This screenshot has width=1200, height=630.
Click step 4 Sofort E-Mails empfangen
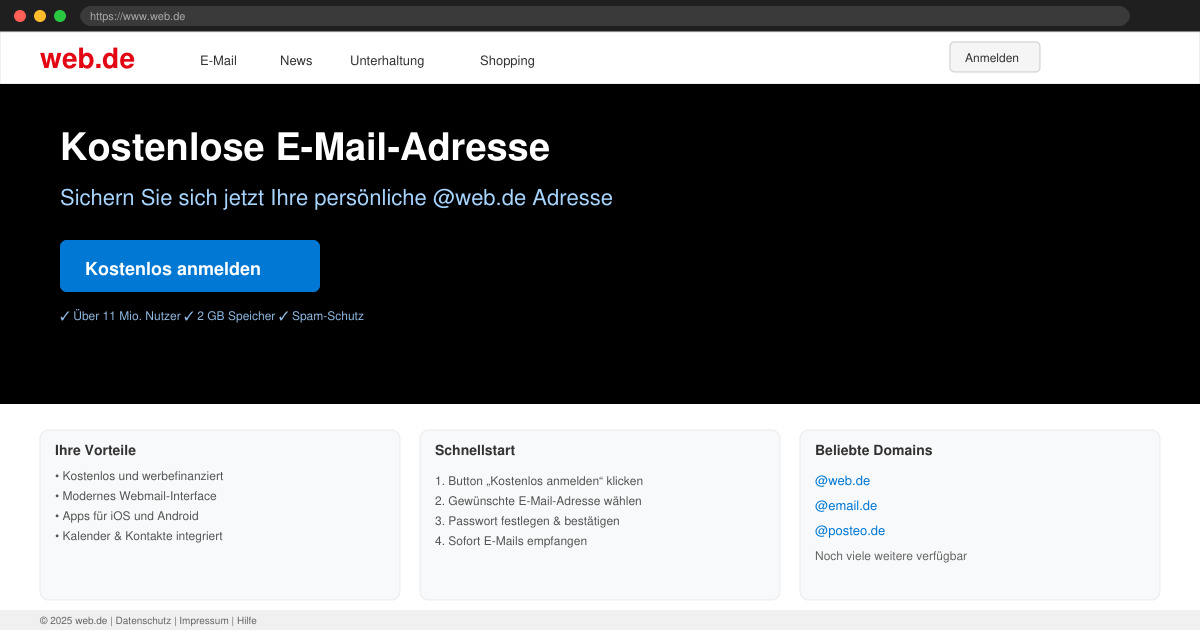coord(511,541)
